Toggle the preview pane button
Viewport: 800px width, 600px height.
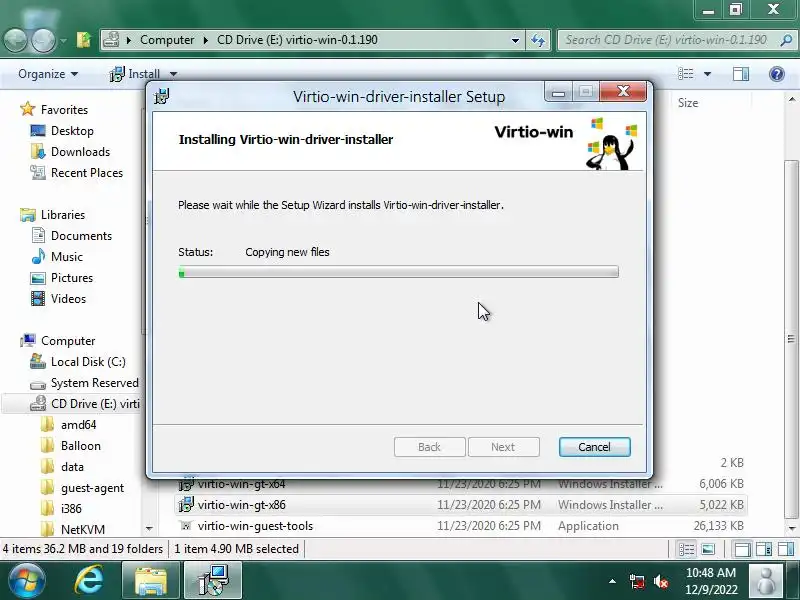pyautogui.click(x=741, y=74)
